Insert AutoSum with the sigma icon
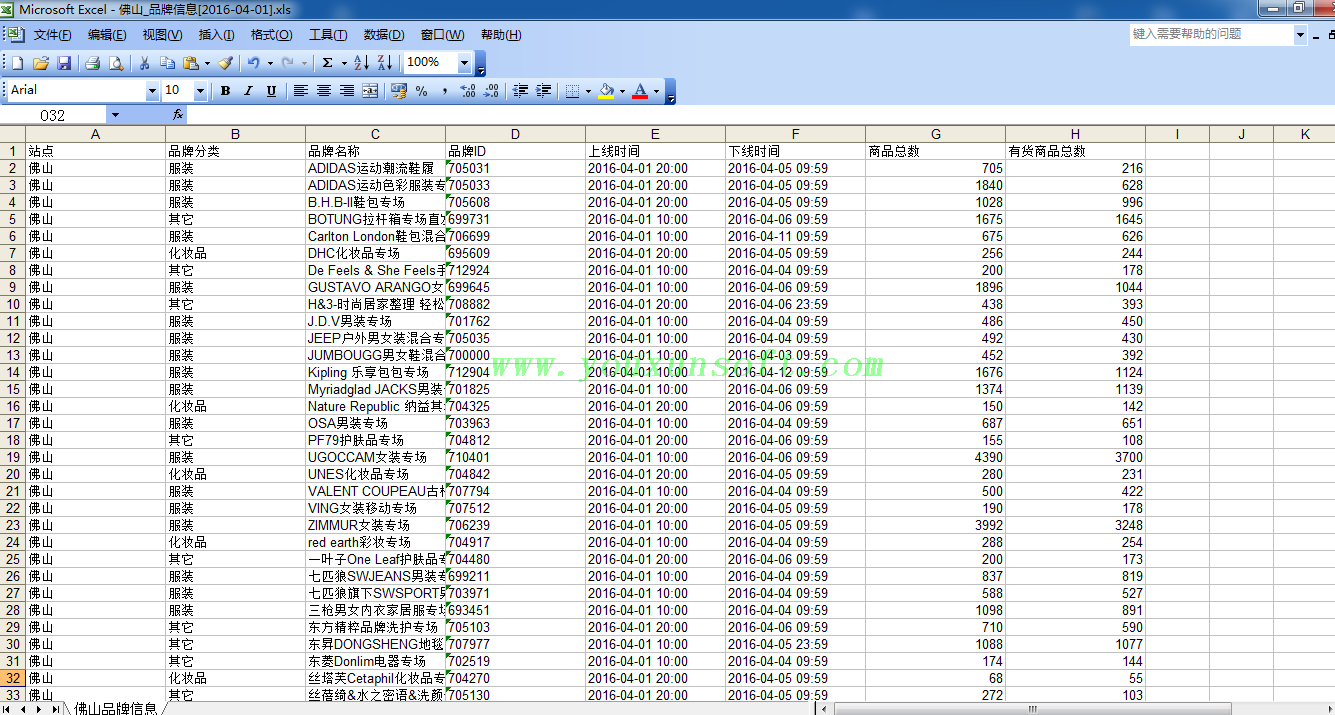The image size is (1335, 715). pyautogui.click(x=328, y=63)
